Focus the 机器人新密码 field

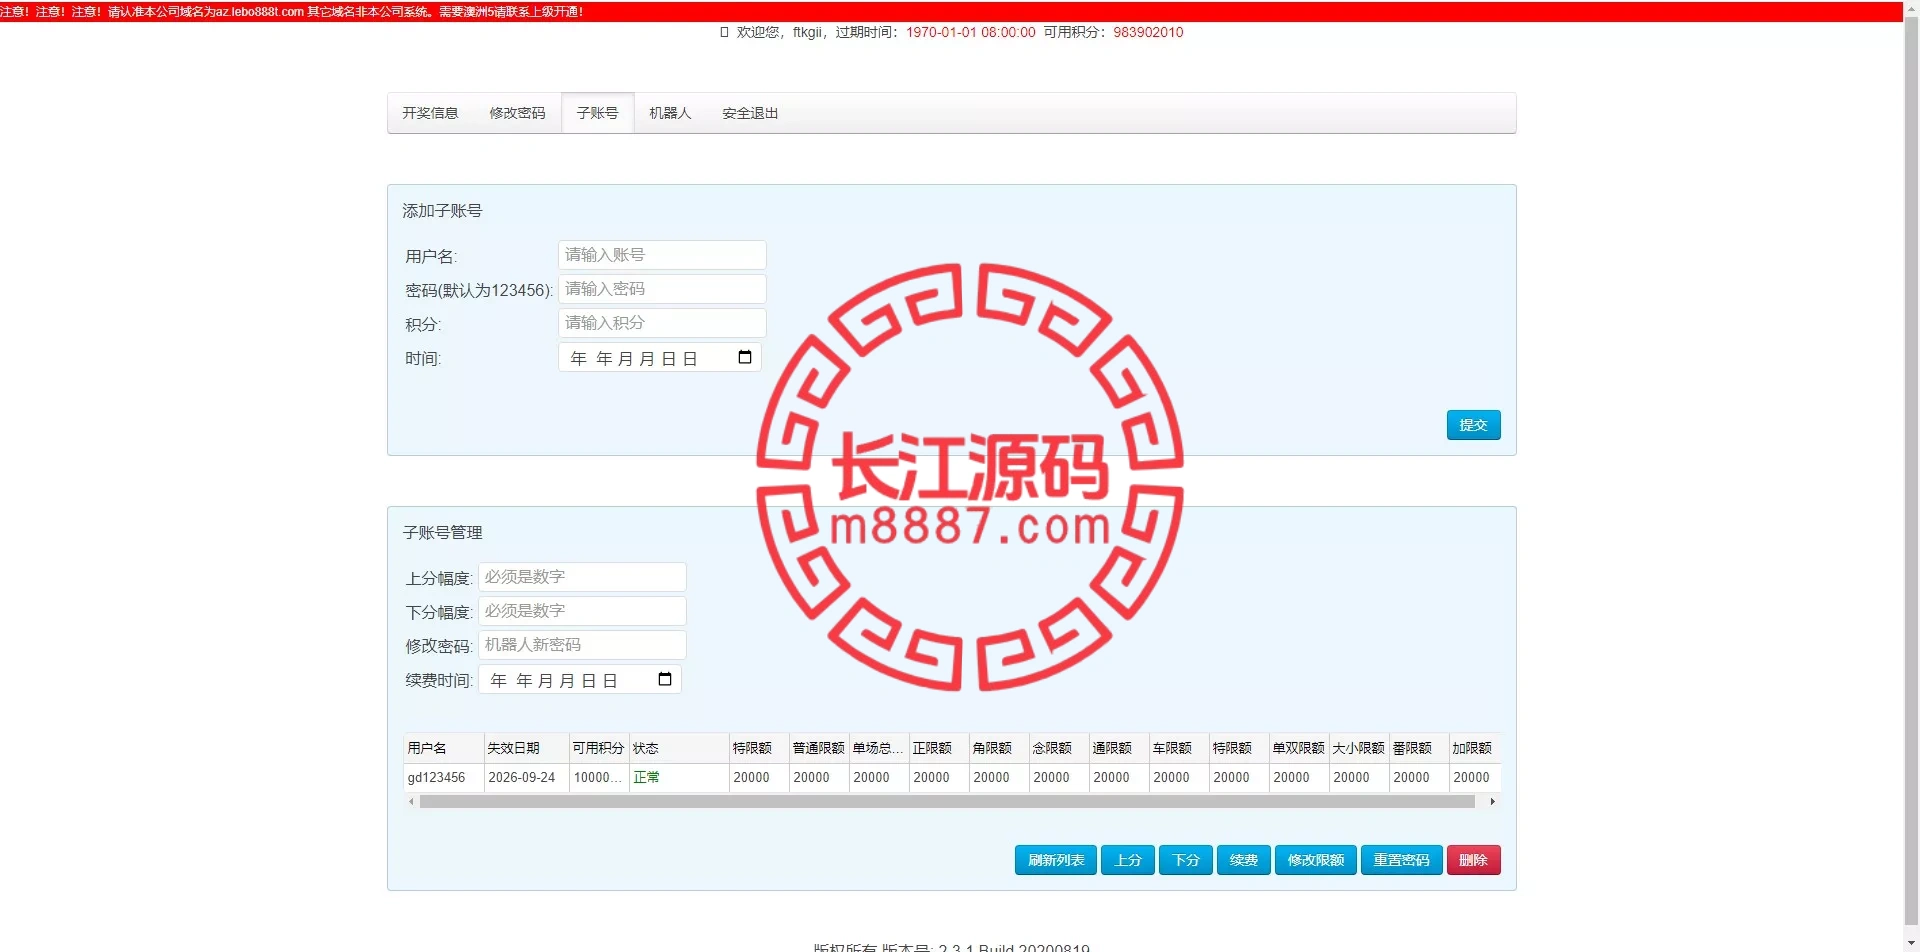click(582, 645)
